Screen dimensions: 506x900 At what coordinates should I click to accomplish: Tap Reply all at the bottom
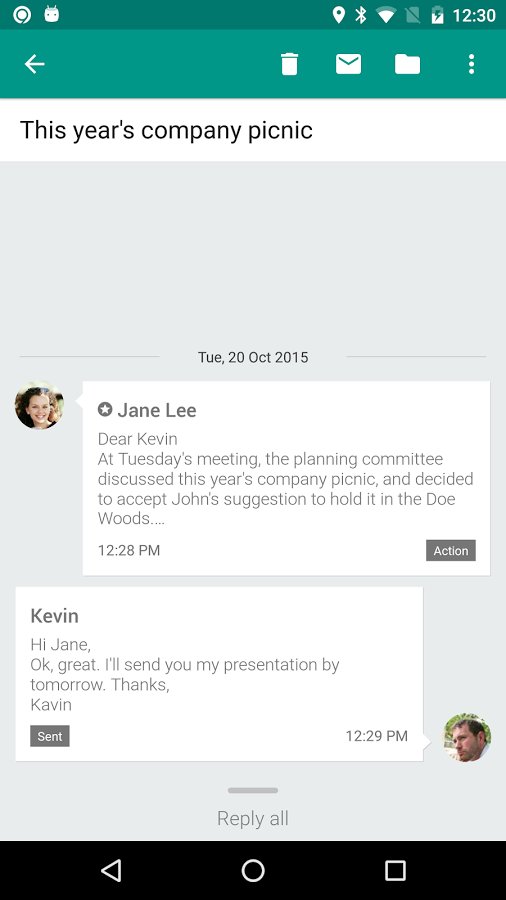tap(253, 818)
